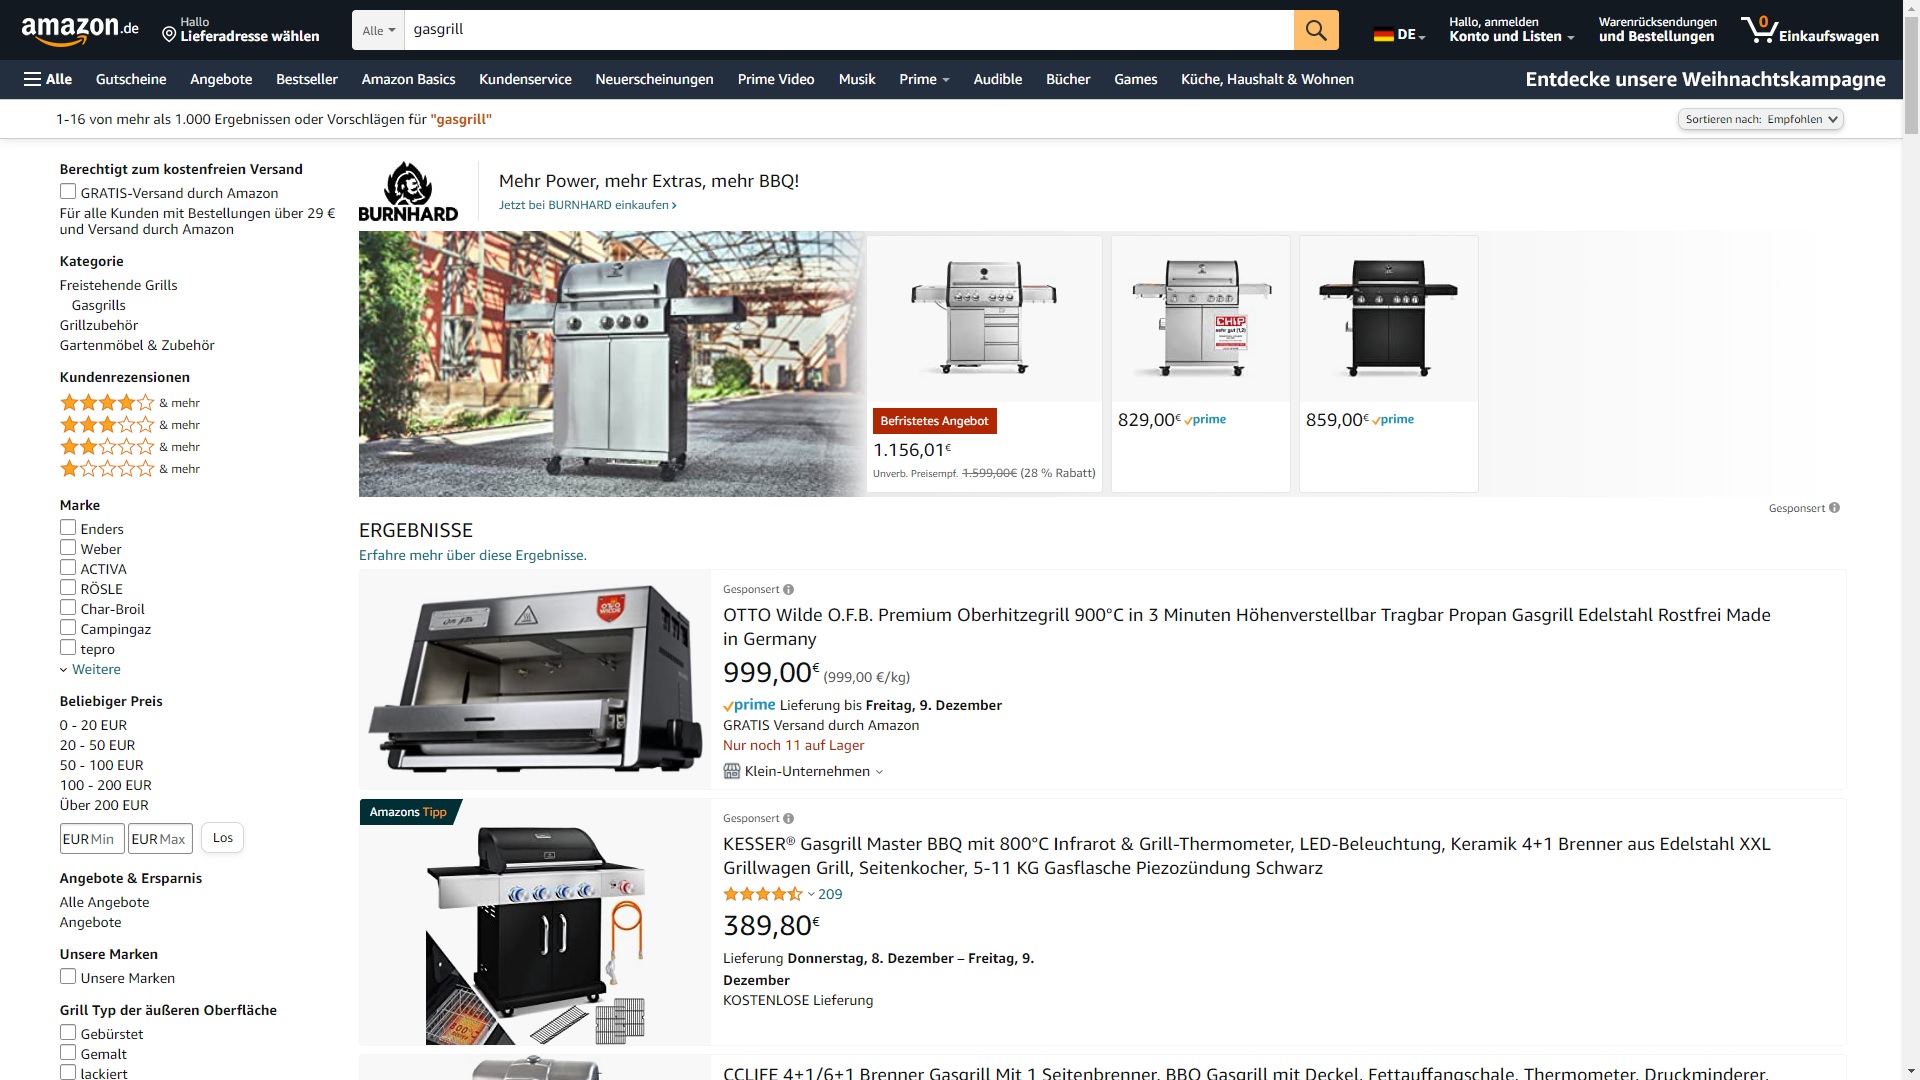Check the Enders brand filter
Screen dimensions: 1920x1080
coord(68,528)
